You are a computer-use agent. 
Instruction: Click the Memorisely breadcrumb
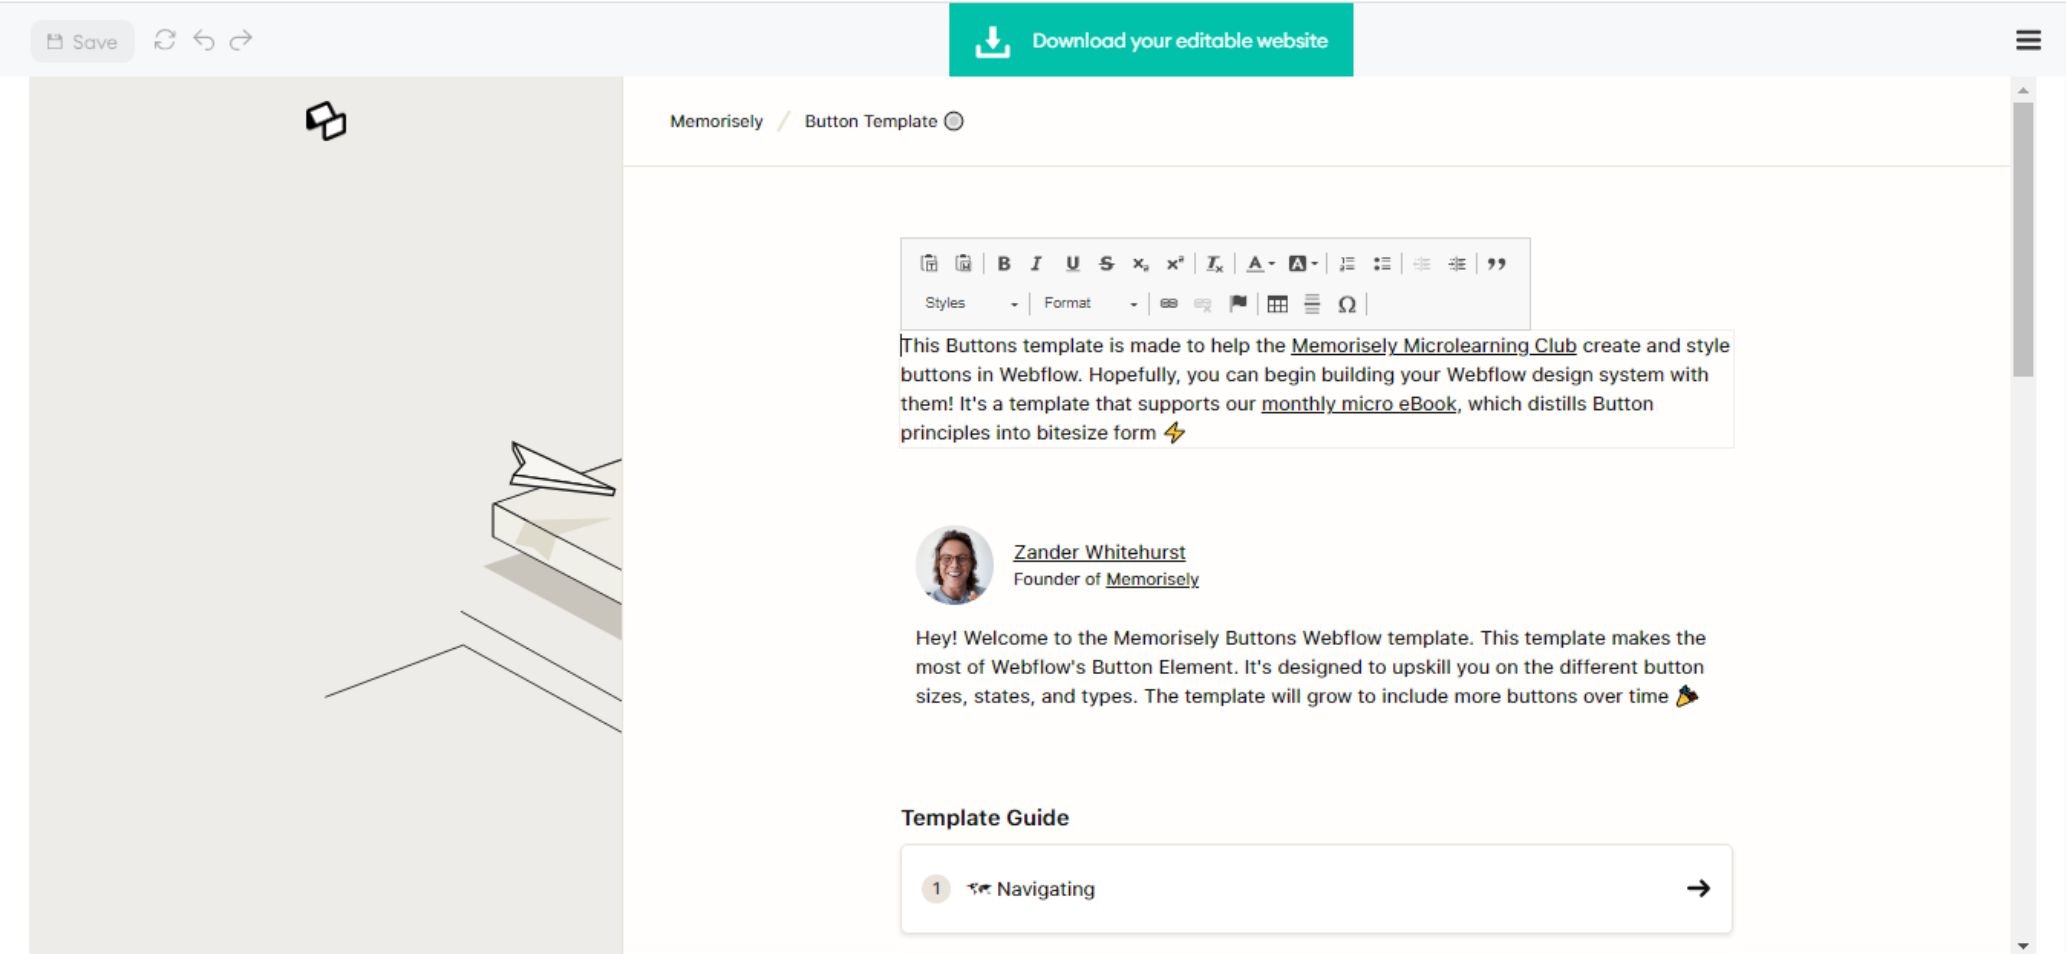716,121
